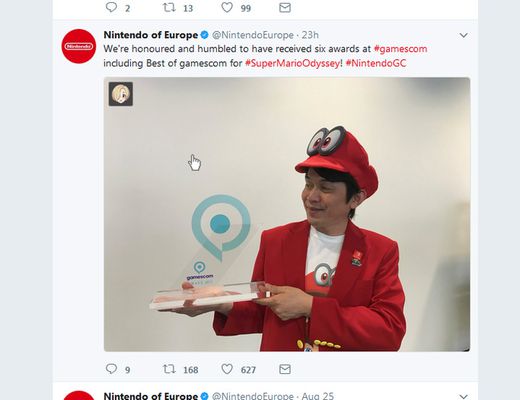Open the #NintendoGC hashtag link
Image resolution: width=520 pixels, height=400 pixels.
click(x=376, y=63)
